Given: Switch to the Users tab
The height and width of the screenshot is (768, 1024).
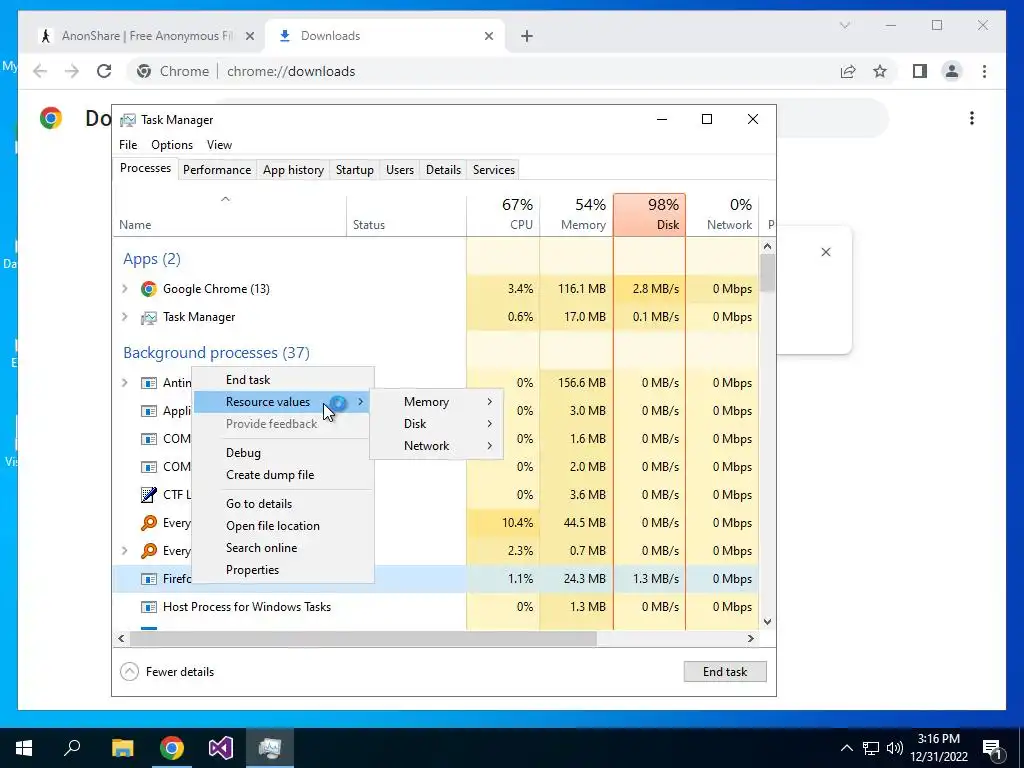Looking at the screenshot, I should point(400,170).
